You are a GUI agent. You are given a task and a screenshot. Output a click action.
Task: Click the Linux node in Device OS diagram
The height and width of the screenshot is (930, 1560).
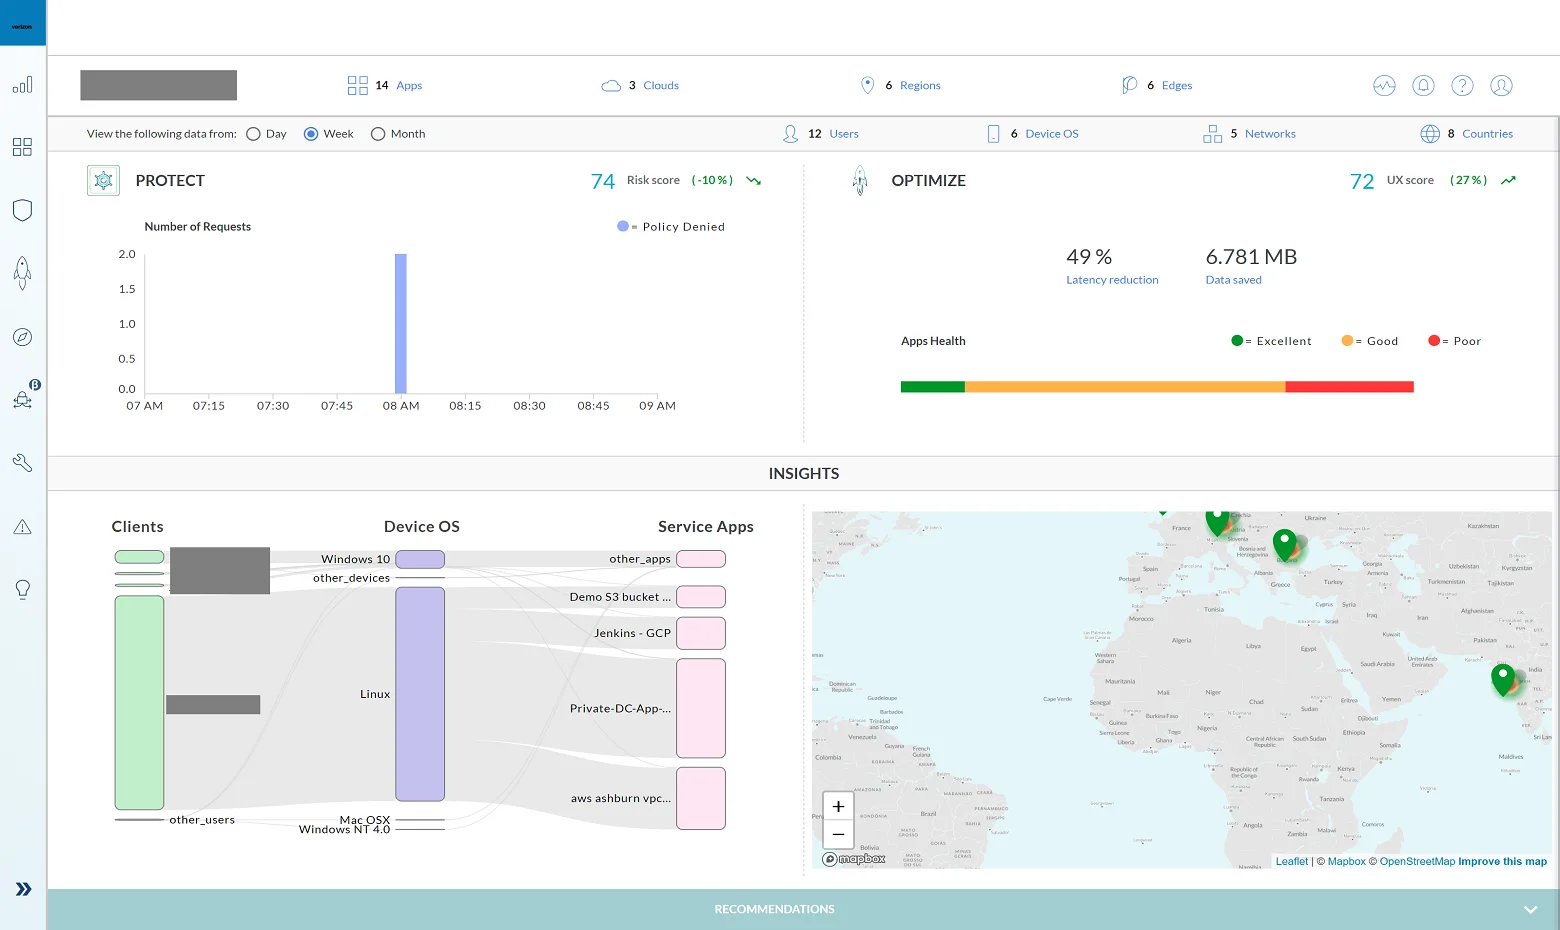pos(420,694)
